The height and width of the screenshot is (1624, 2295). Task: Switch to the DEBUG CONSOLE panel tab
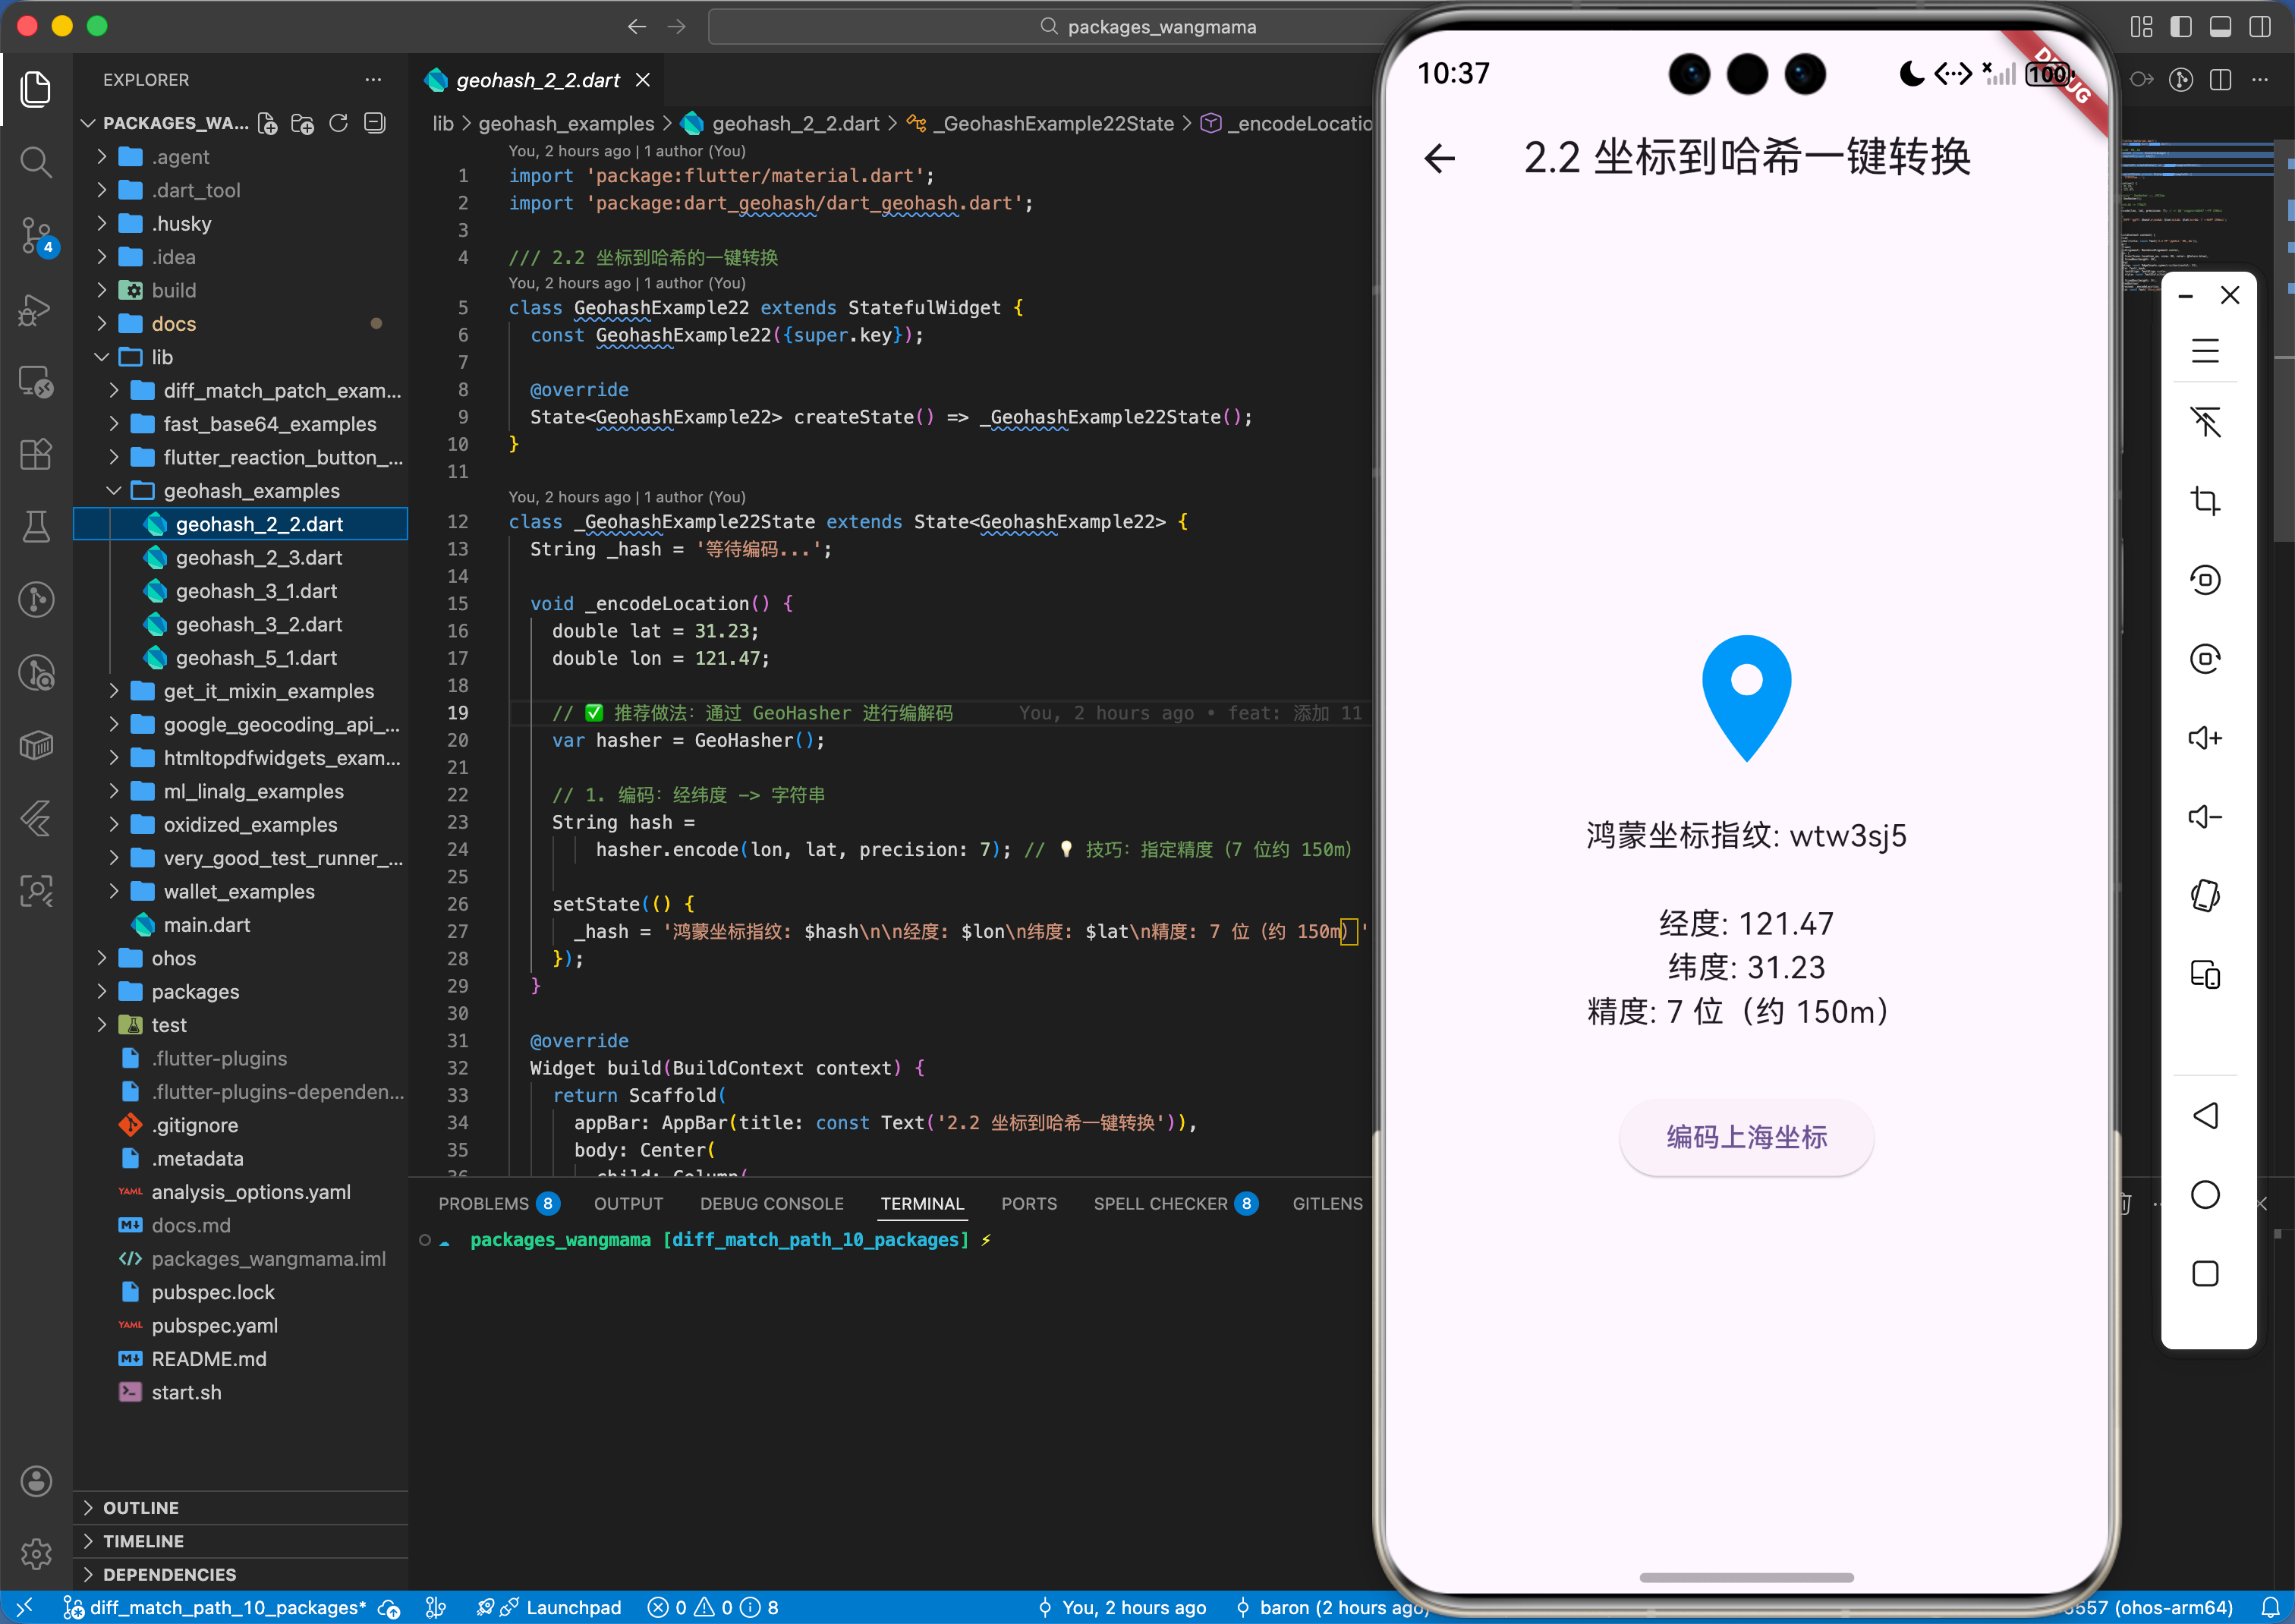coord(771,1203)
